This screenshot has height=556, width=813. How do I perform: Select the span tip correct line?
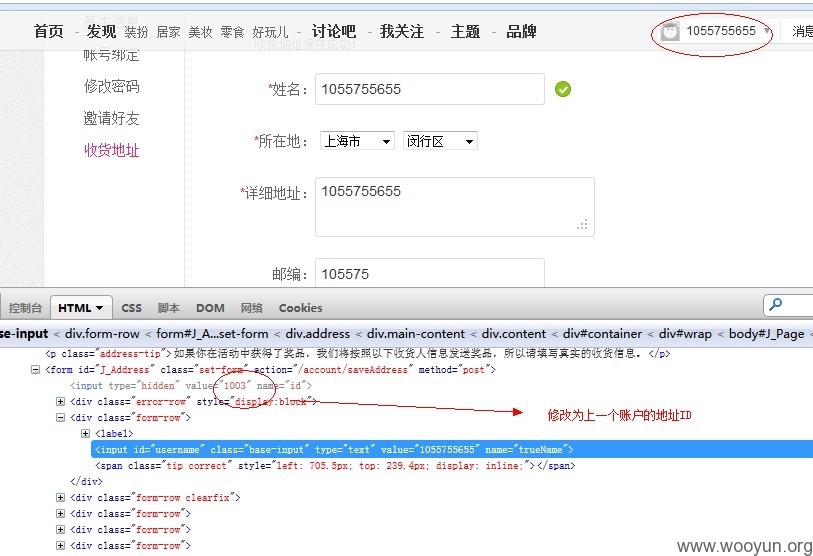point(335,466)
